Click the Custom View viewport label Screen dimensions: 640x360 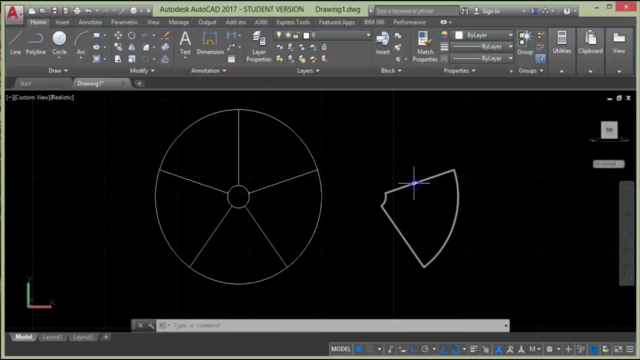click(31, 98)
